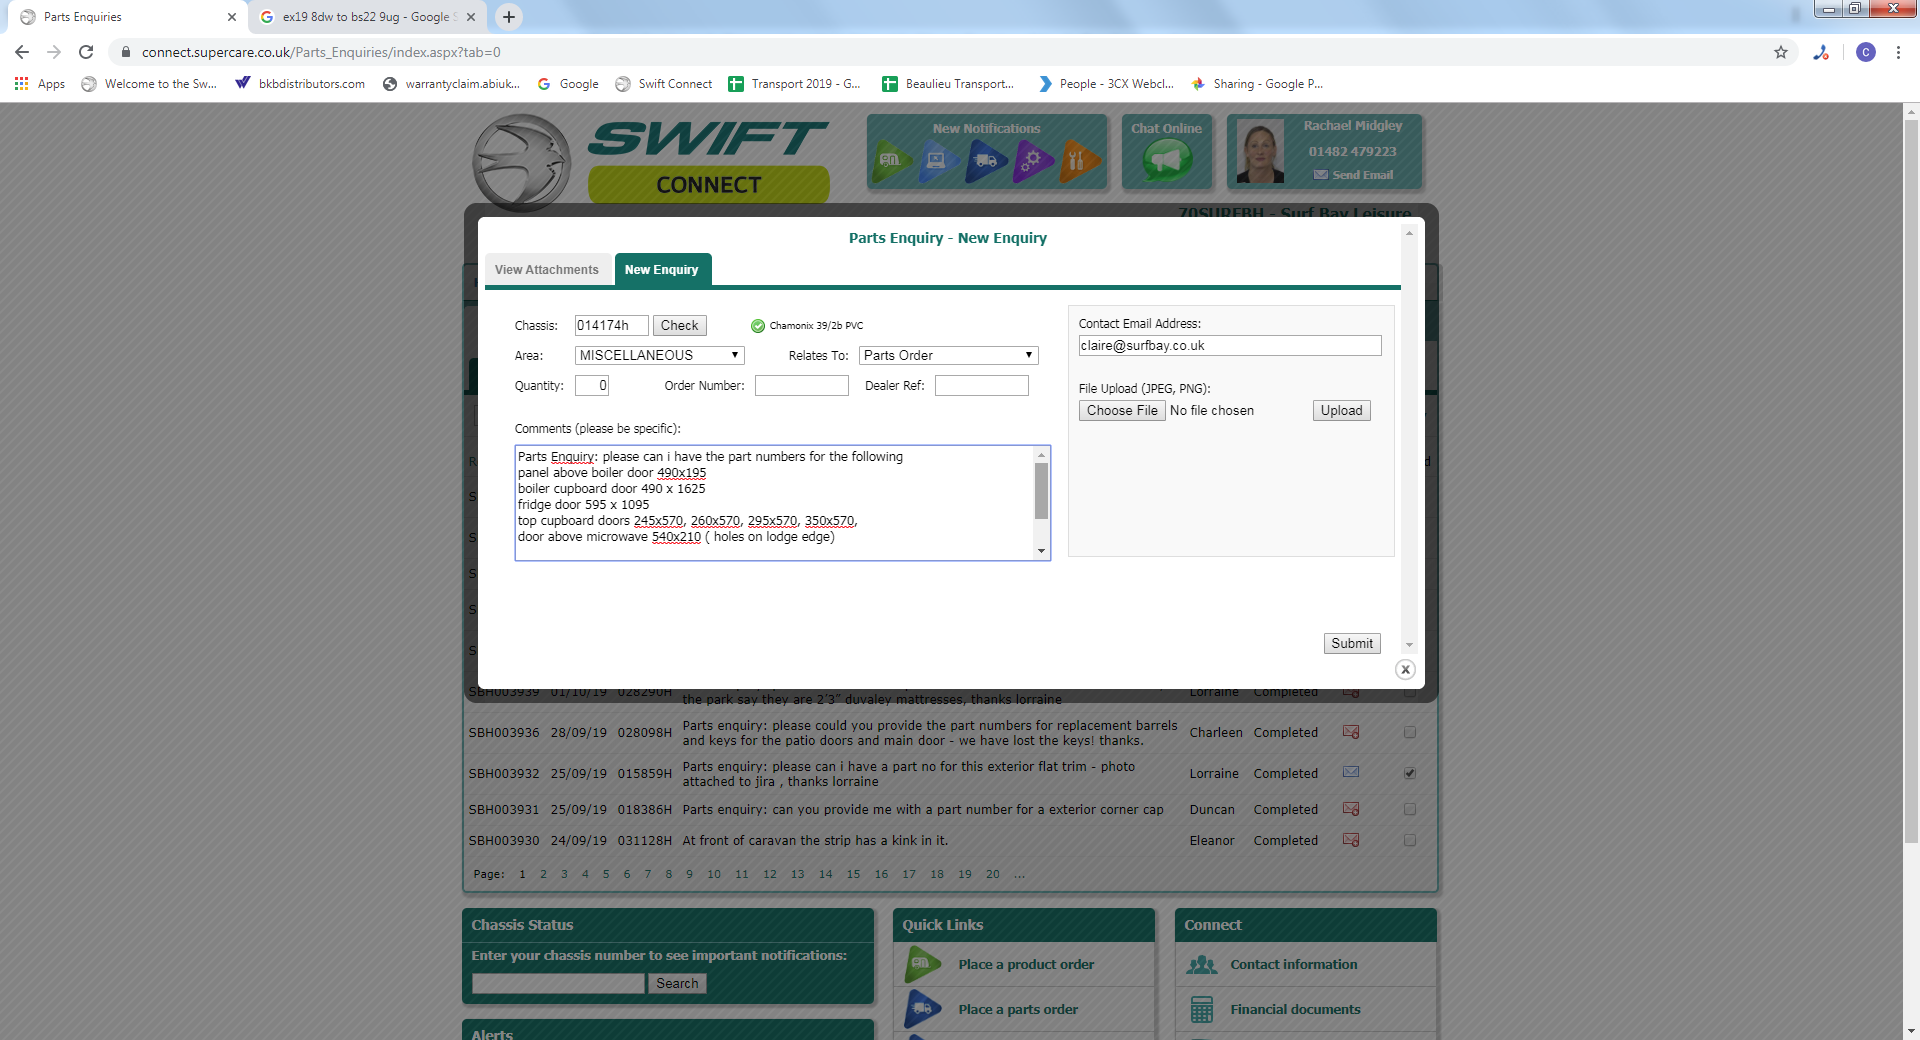
Task: Click the mail icon in Charleen's SBH003936 row
Action: 1351,732
